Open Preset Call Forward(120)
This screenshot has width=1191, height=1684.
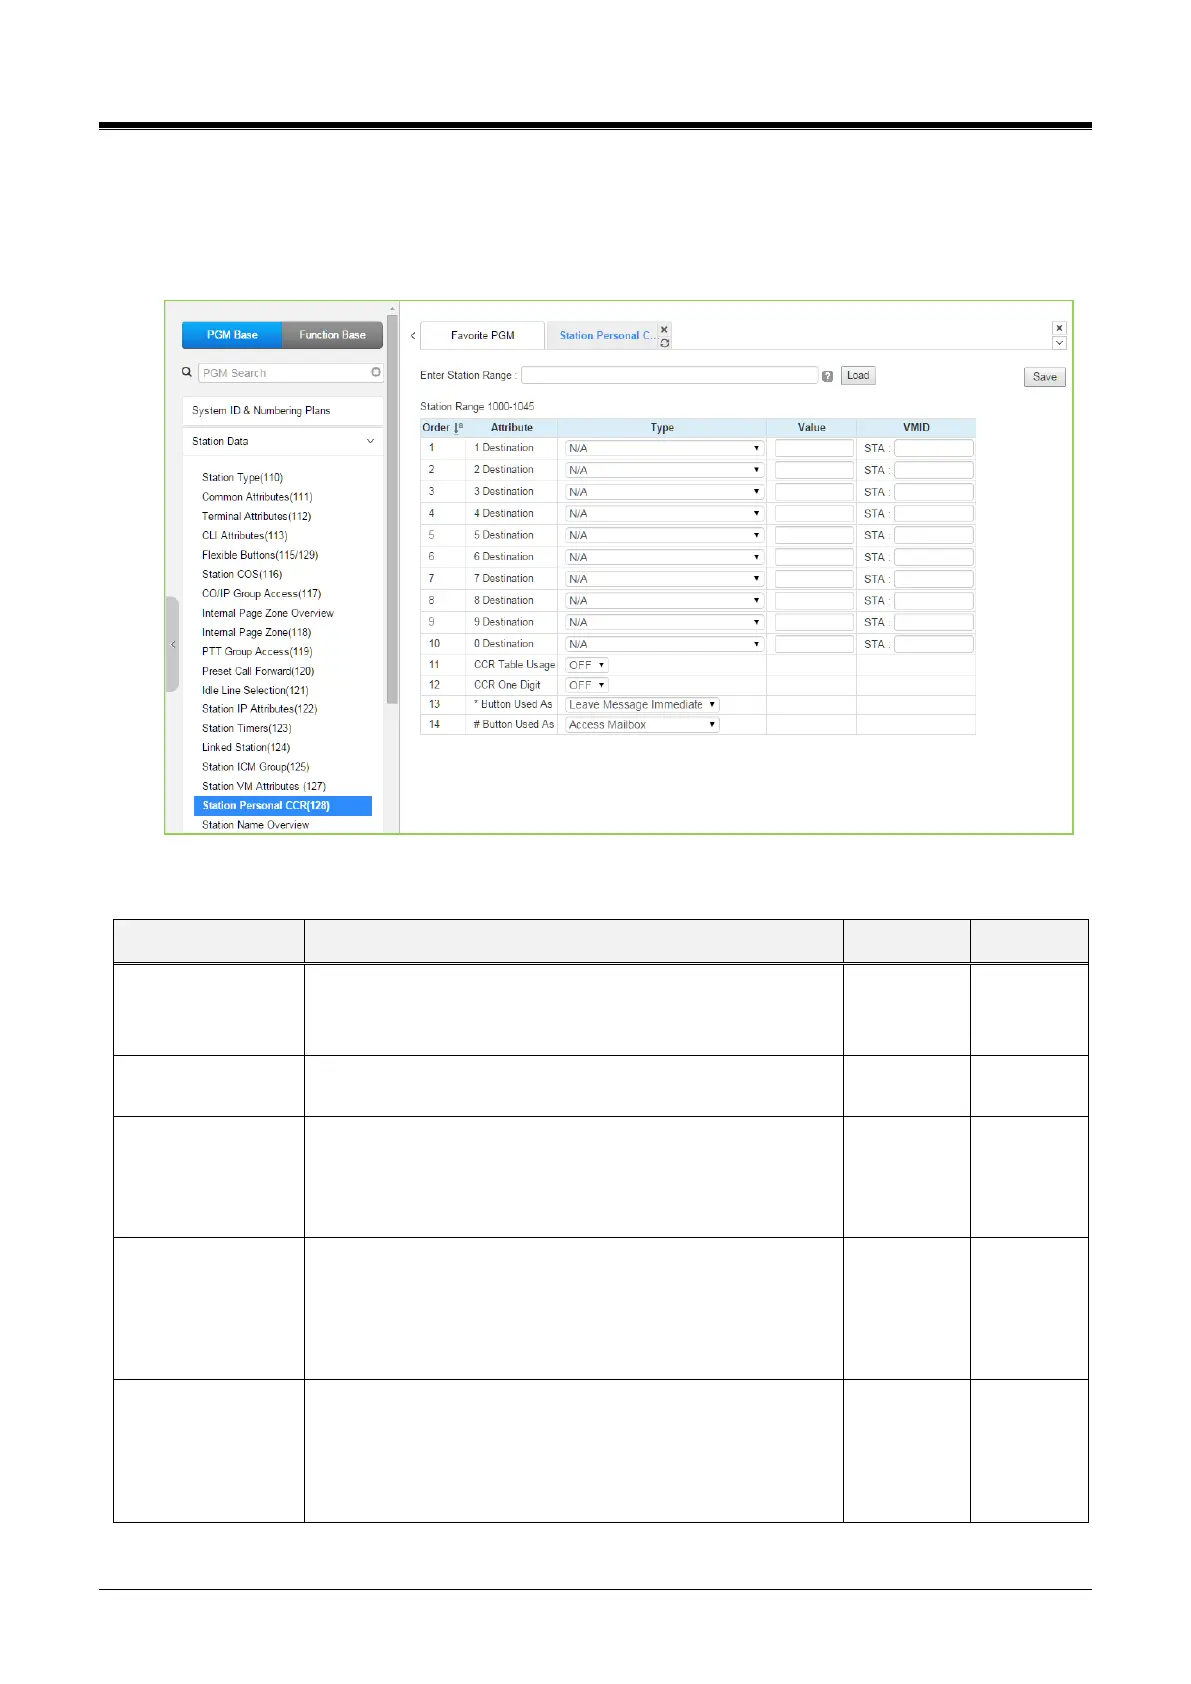(x=258, y=671)
